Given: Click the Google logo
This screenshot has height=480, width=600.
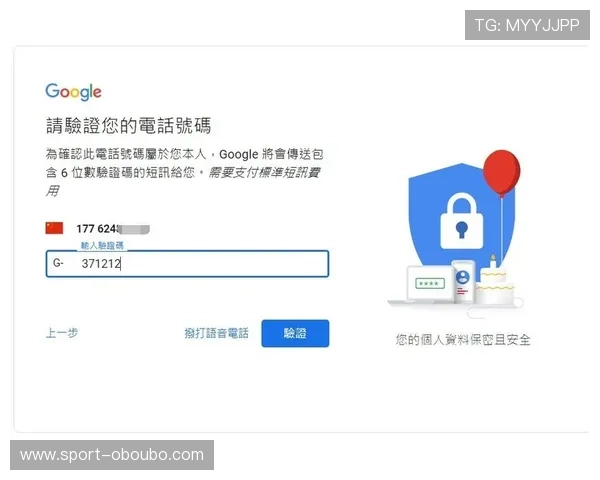Looking at the screenshot, I should pyautogui.click(x=73, y=92).
